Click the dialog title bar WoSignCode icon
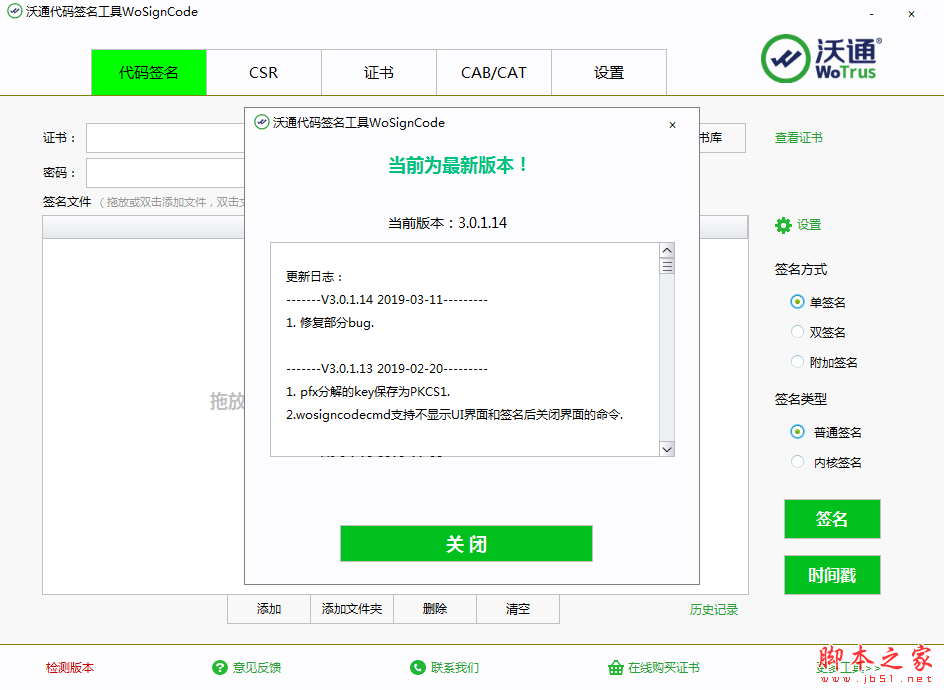The width and height of the screenshot is (944, 690). 261,122
